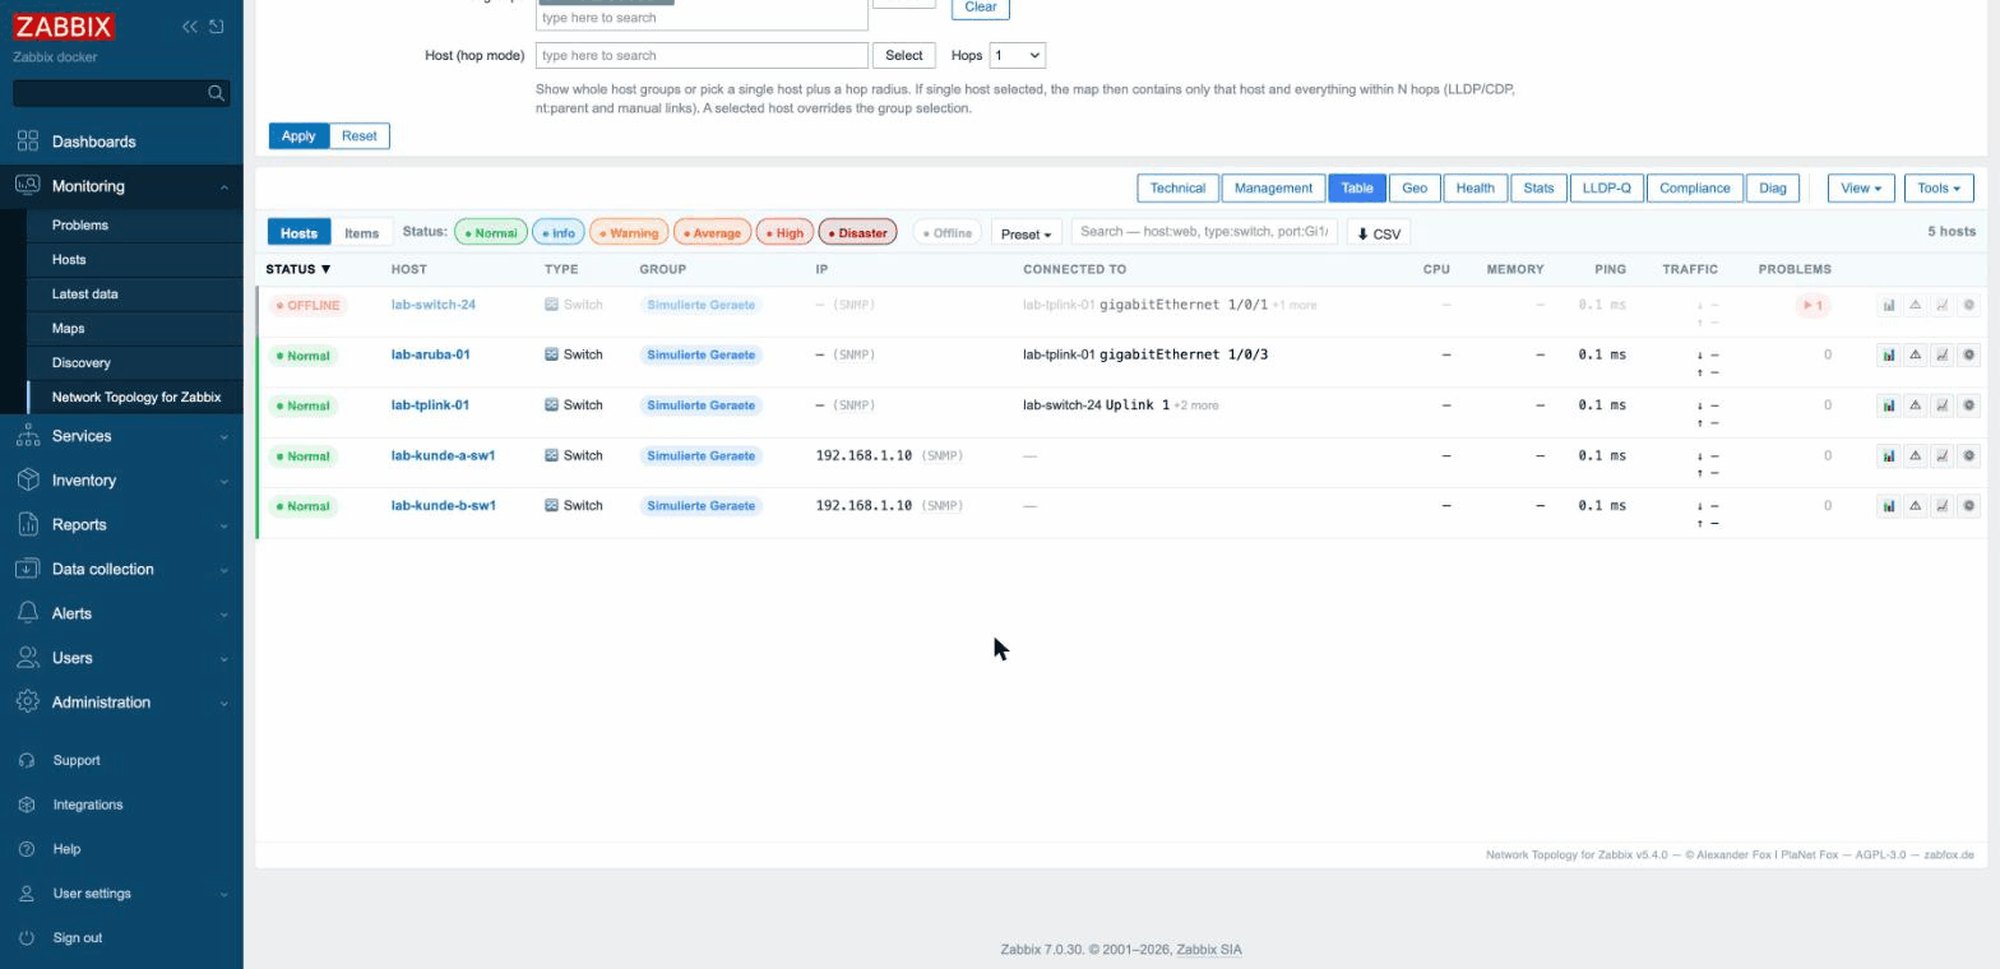
Task: Click the Host (hop mode) search field
Action: tap(702, 56)
